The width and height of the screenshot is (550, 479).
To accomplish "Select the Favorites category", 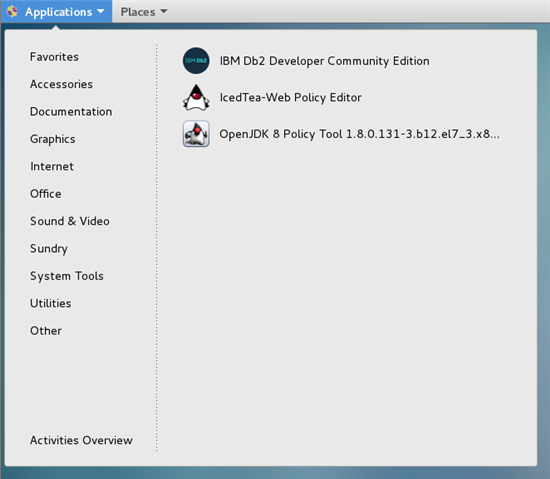I will (x=54, y=57).
